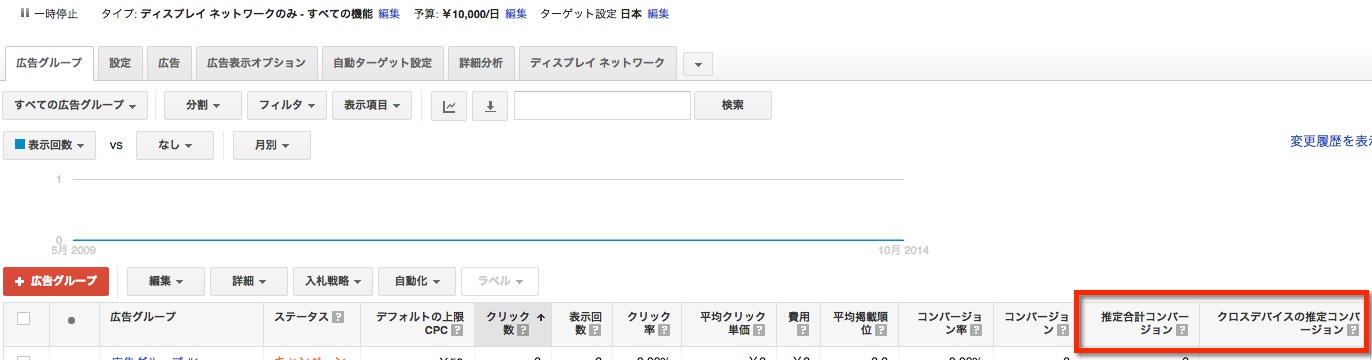Open help icon for 費用 column

click(x=803, y=330)
